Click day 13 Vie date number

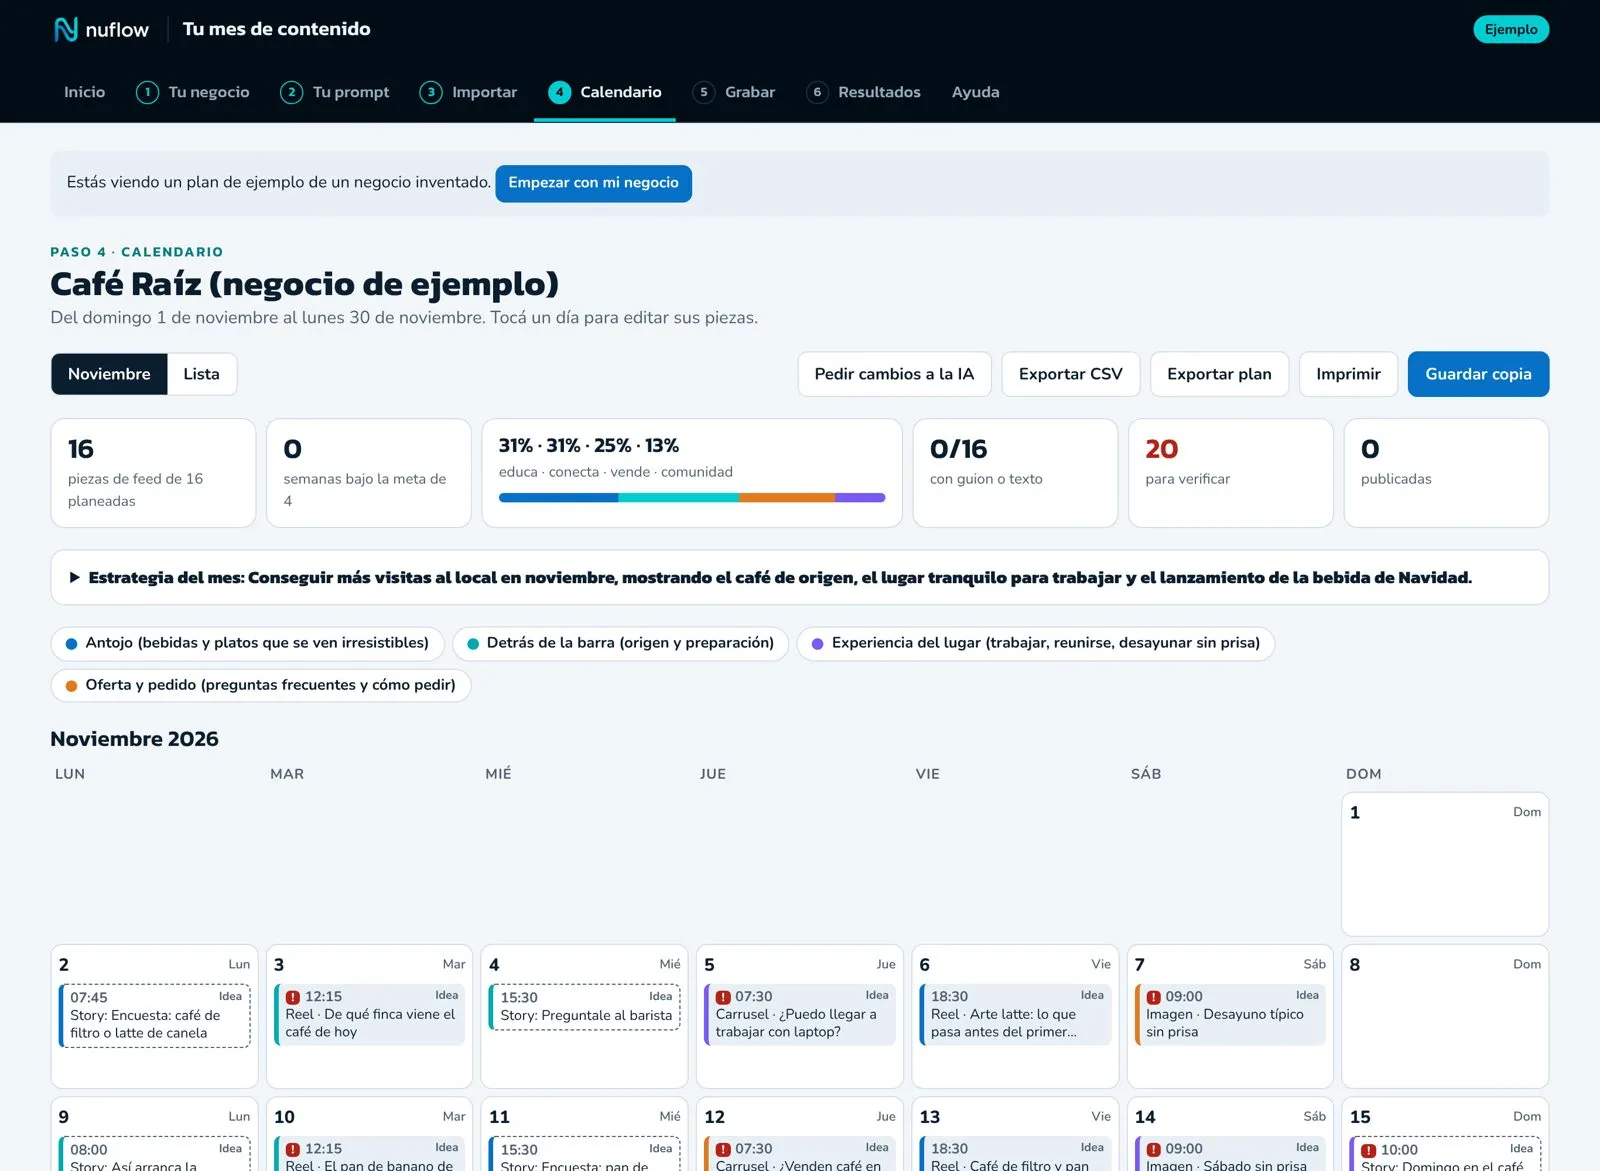(930, 1117)
